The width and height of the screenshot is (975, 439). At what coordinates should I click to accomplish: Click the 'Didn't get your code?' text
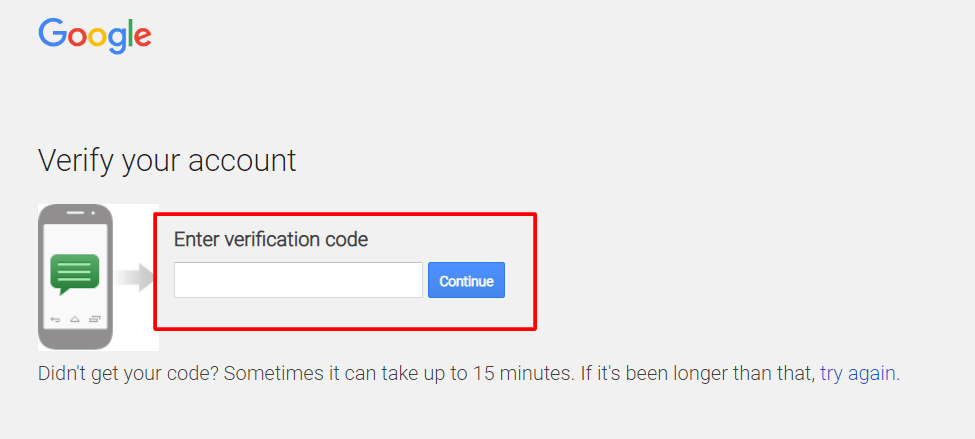(x=128, y=374)
